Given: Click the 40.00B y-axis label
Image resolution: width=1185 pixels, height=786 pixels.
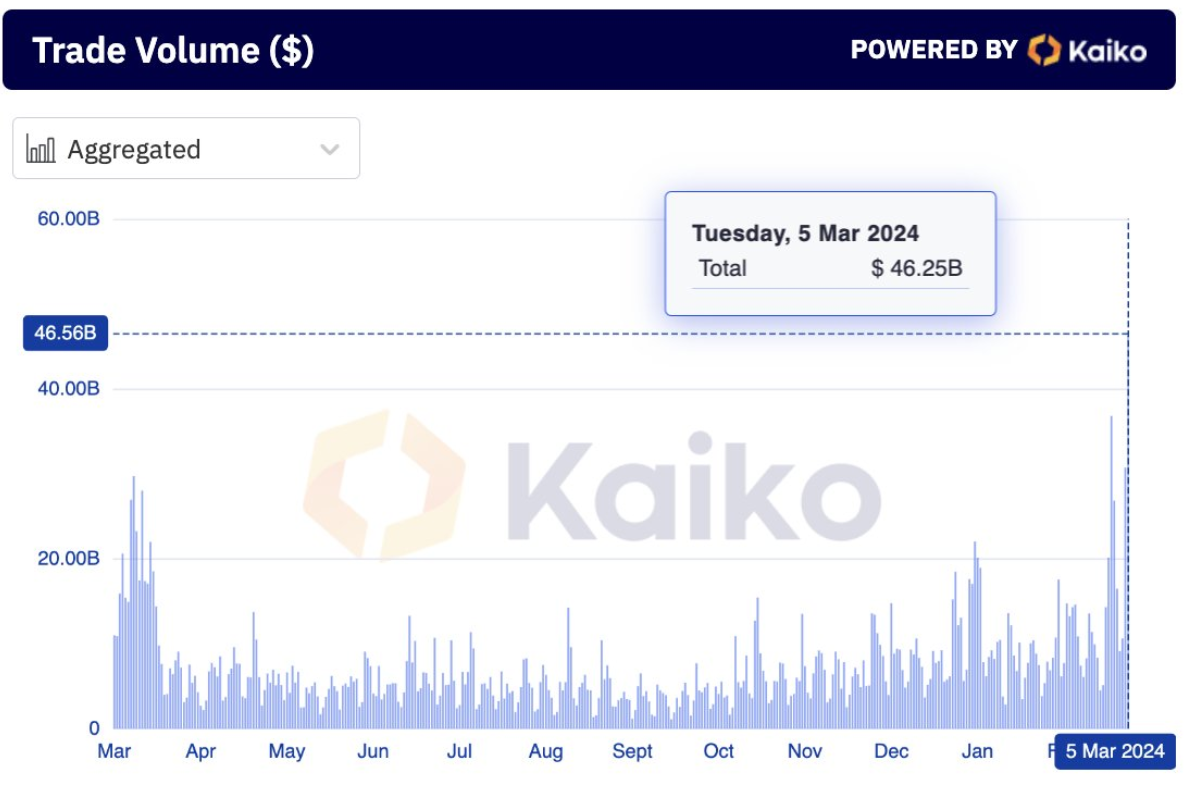Looking at the screenshot, I should (x=68, y=388).
